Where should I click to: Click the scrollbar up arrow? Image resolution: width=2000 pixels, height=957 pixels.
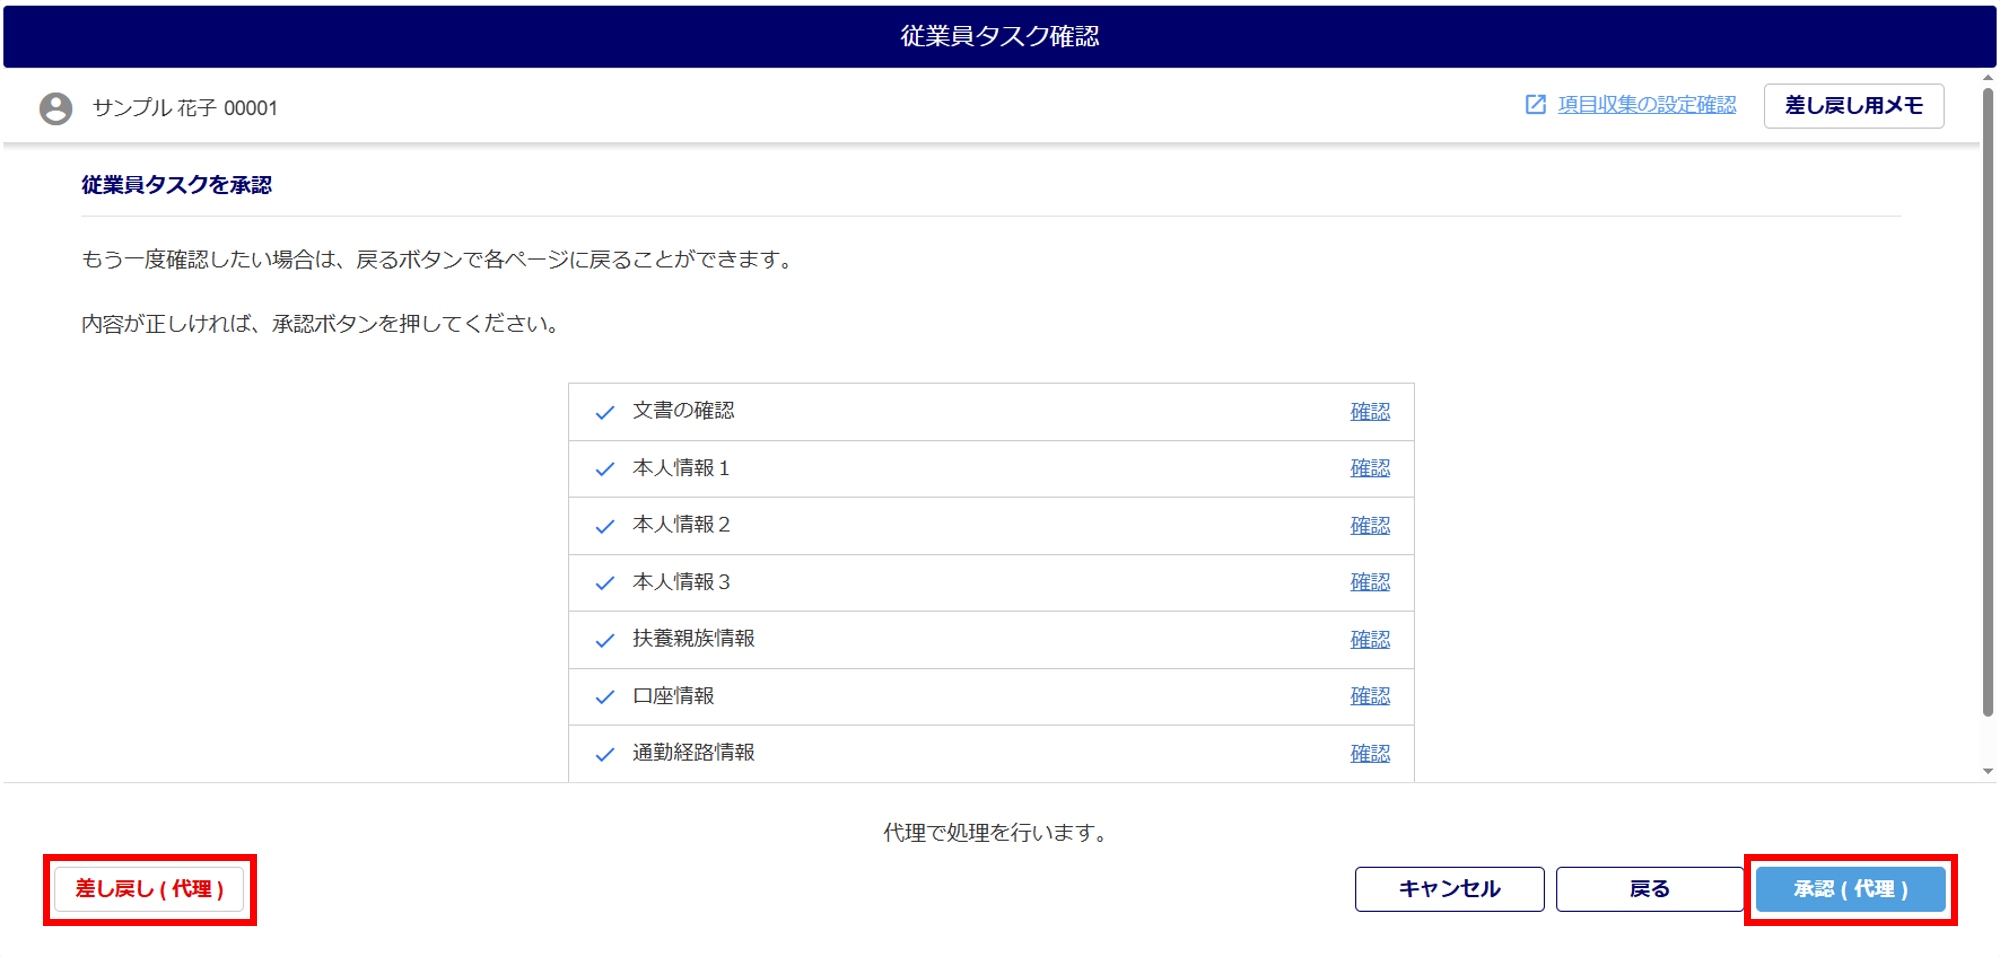[1988, 77]
